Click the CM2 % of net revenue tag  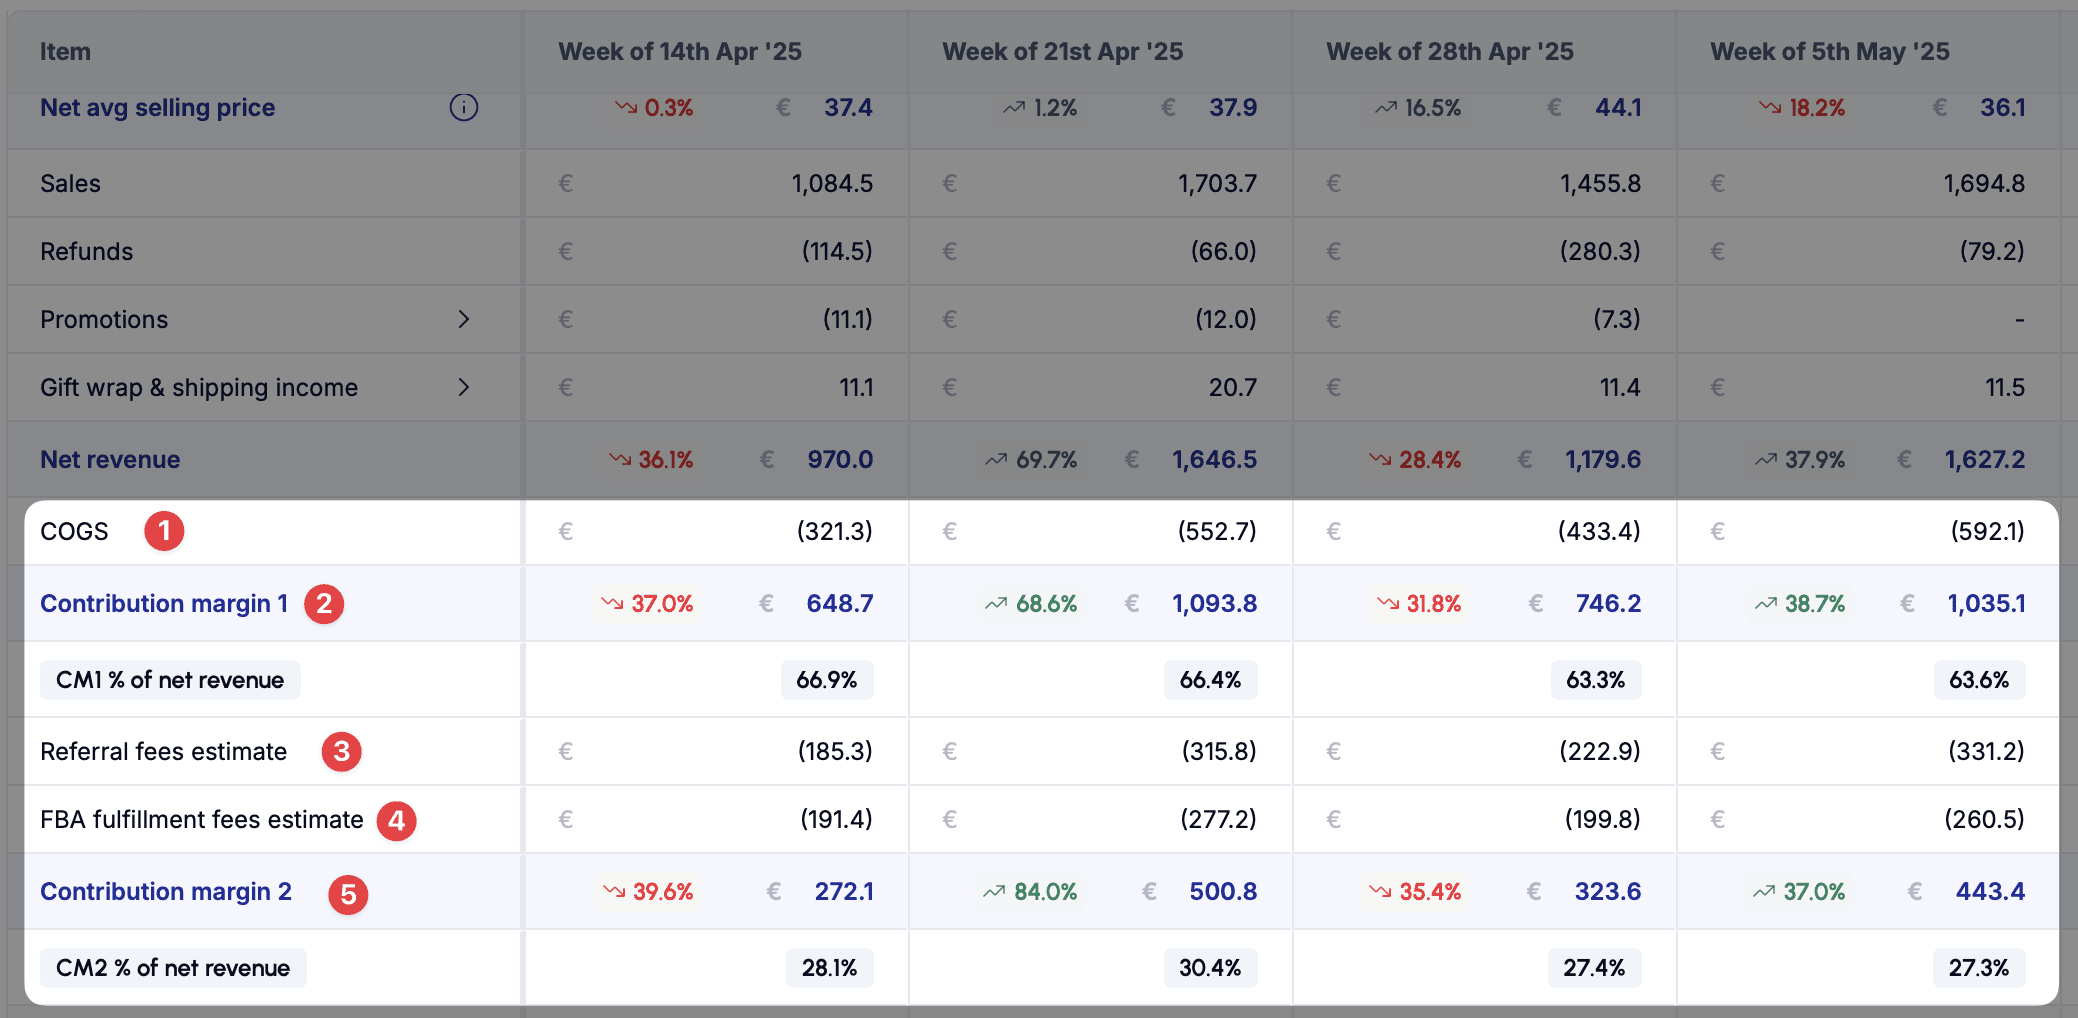(x=173, y=968)
